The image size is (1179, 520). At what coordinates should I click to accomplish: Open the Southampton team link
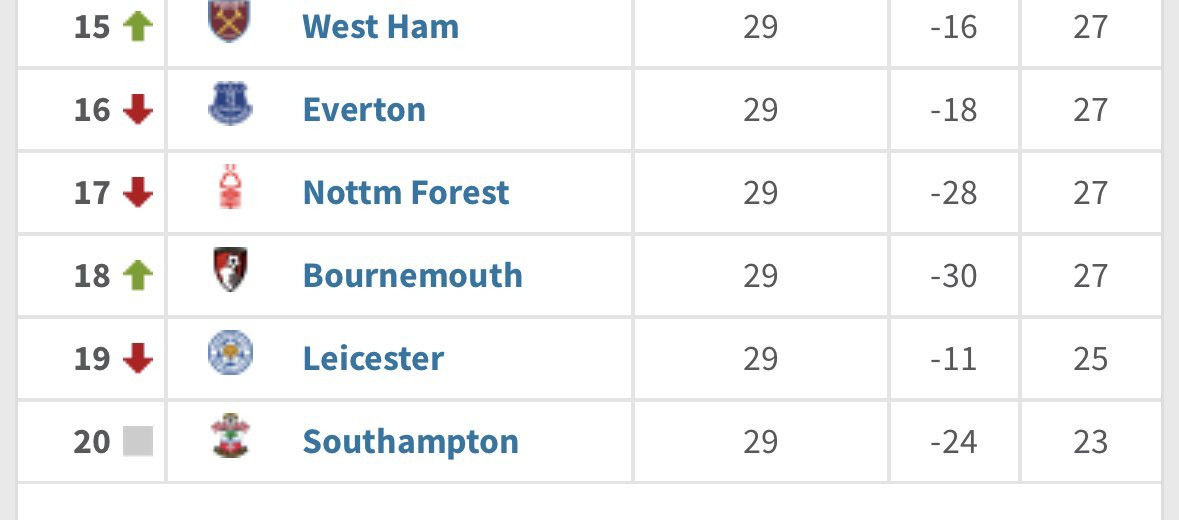411,441
